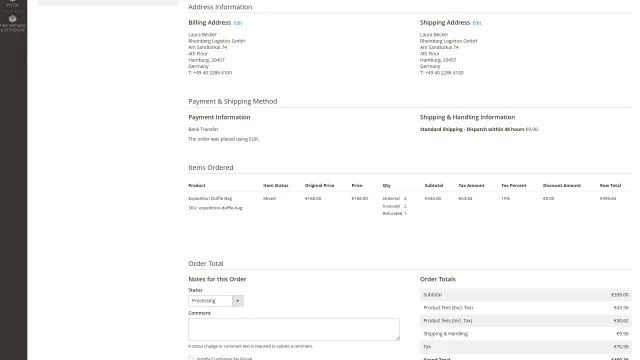Click the Notes for this Order heading
Screen dimensions: 640x360
point(217,279)
